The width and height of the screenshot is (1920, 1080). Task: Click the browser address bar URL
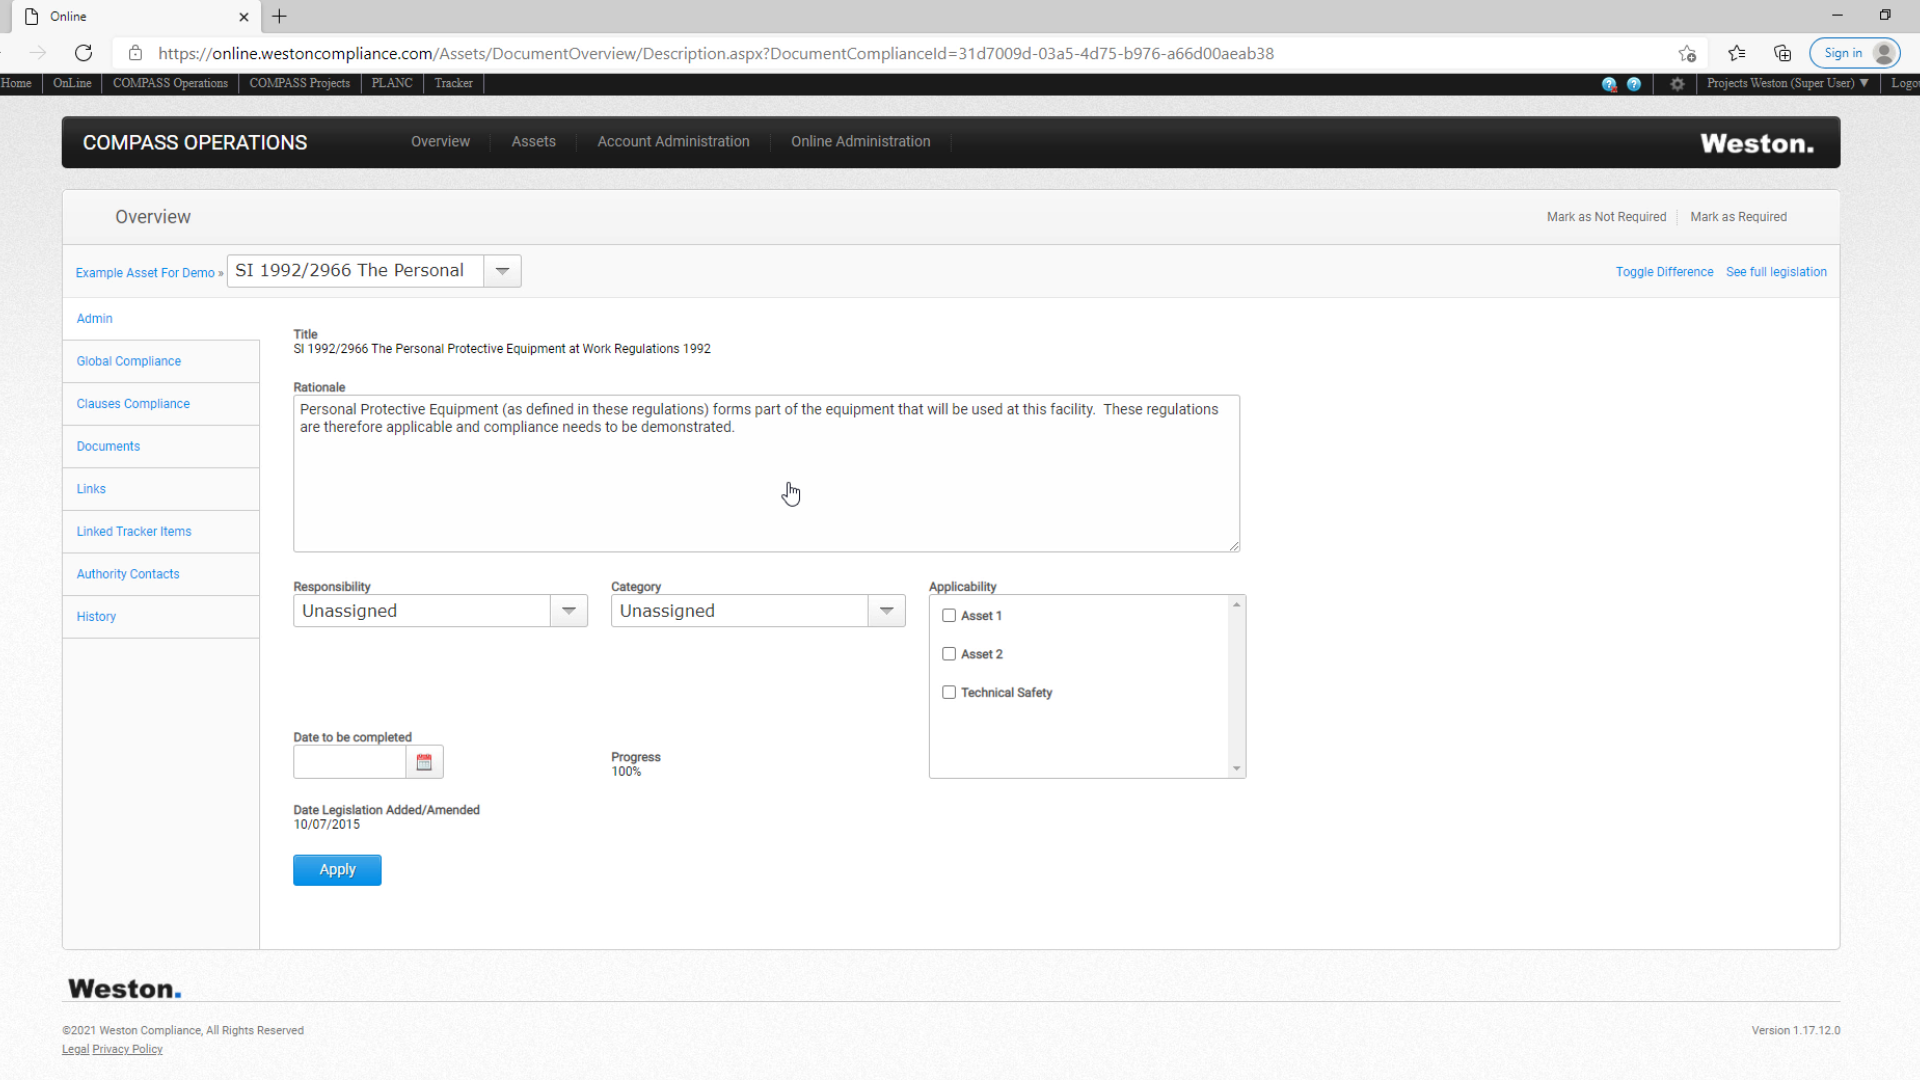coord(716,54)
